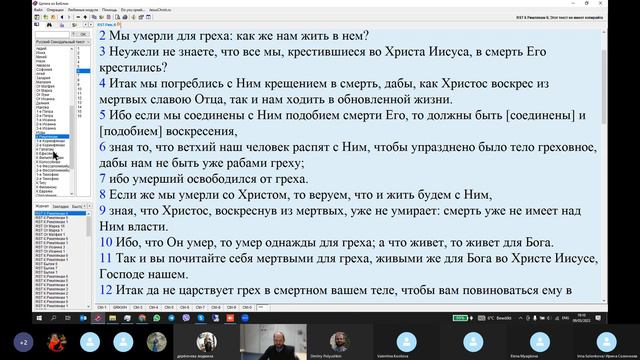640x360 pixels.
Task: Click verse number 11 in text
Action: [106, 258]
